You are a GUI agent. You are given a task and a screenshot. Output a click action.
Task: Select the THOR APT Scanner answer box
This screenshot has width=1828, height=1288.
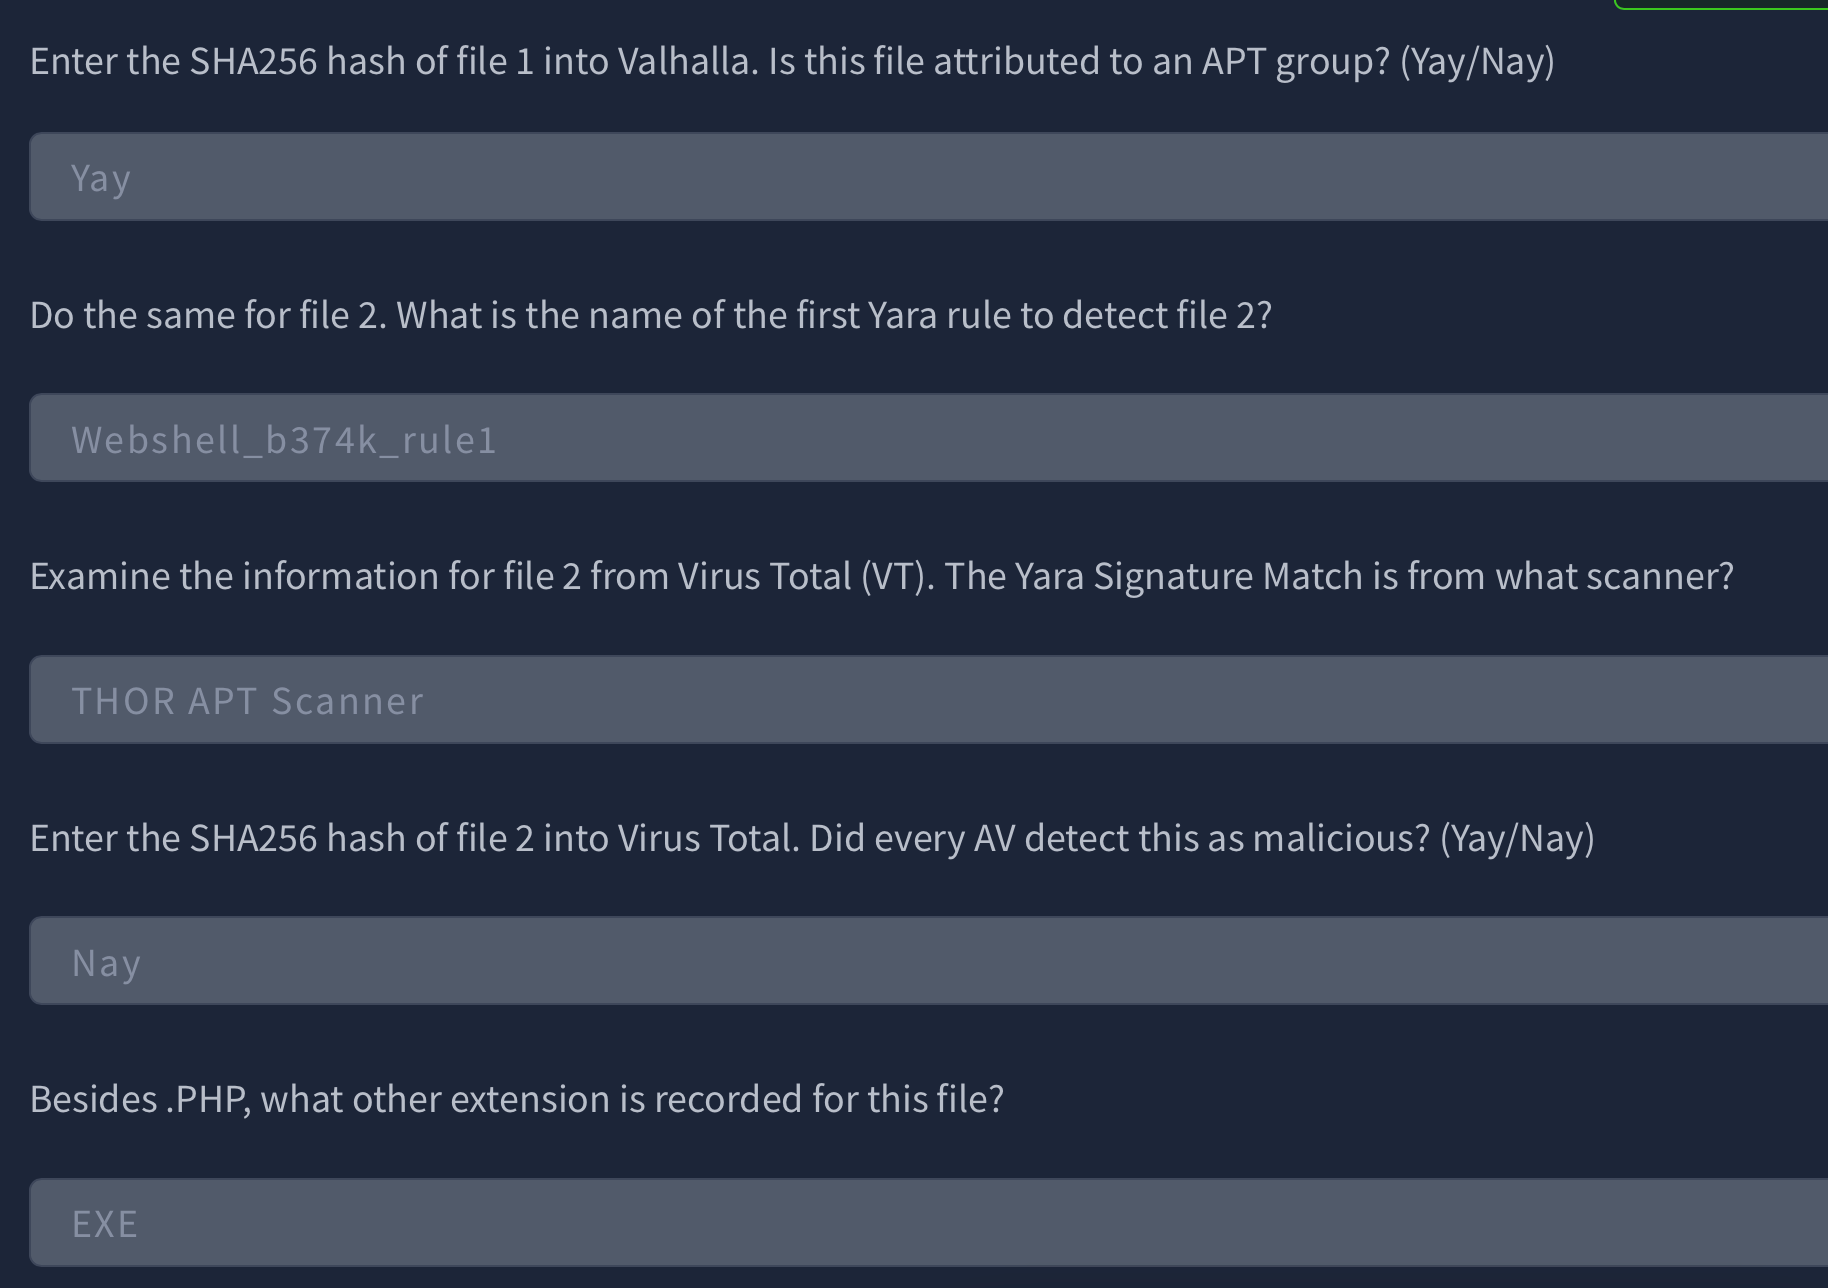coord(929,700)
